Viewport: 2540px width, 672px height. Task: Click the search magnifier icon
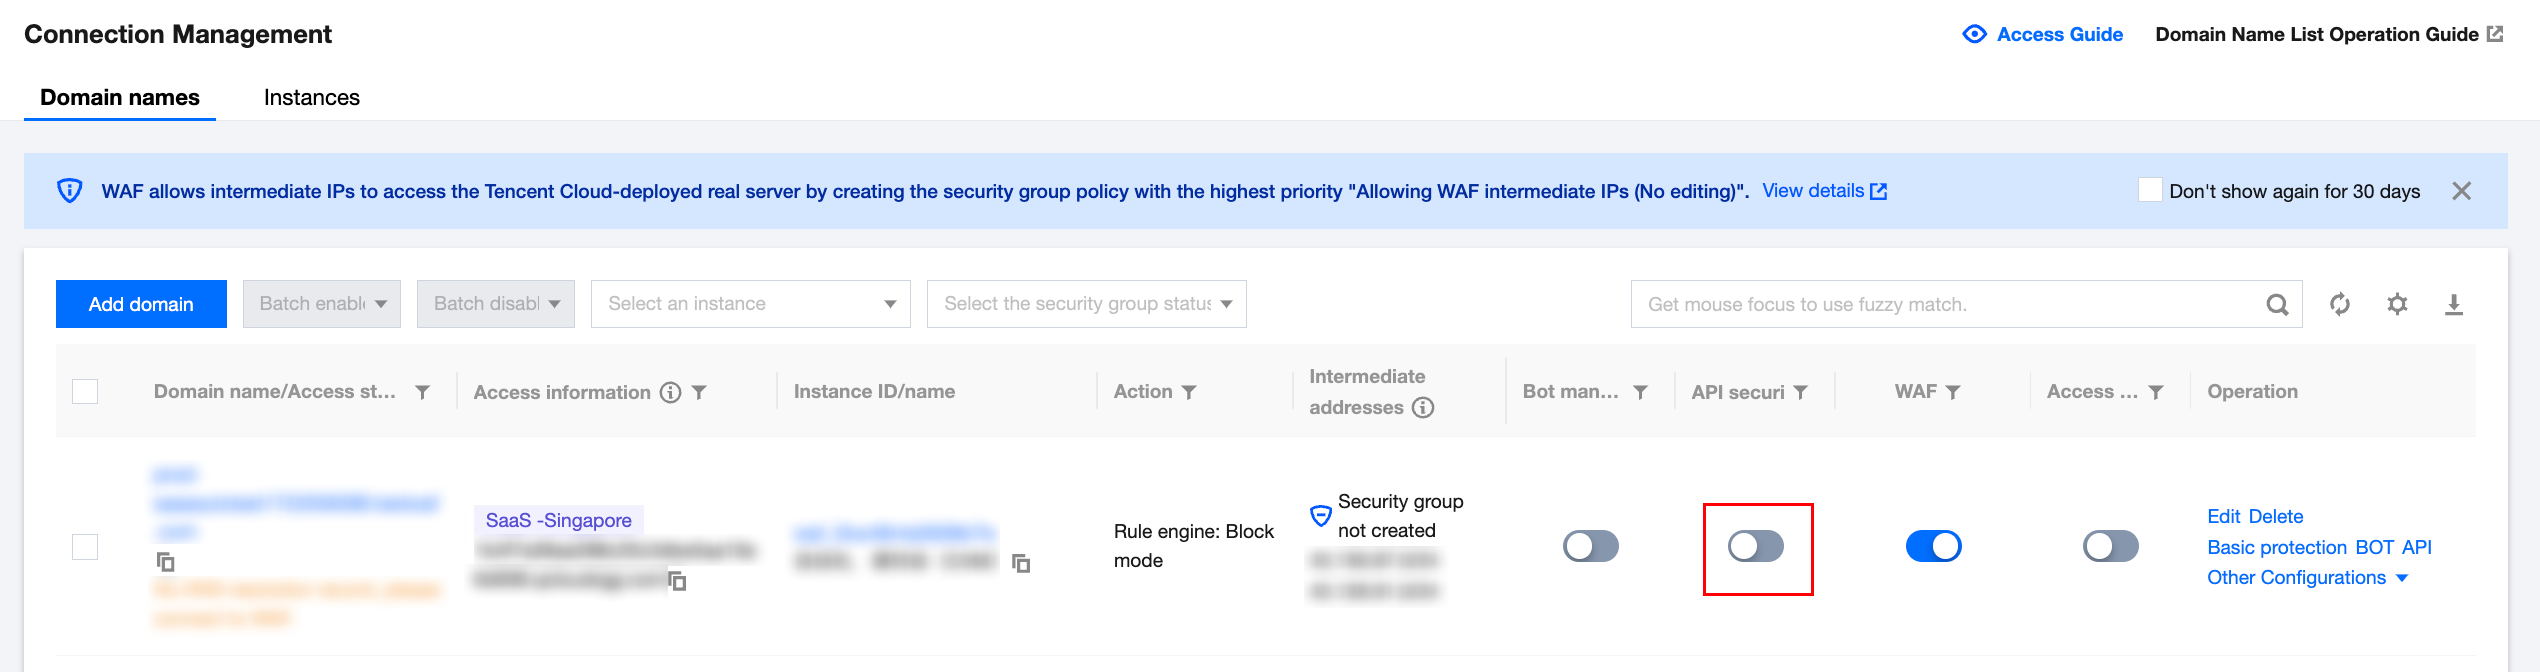tap(2277, 304)
